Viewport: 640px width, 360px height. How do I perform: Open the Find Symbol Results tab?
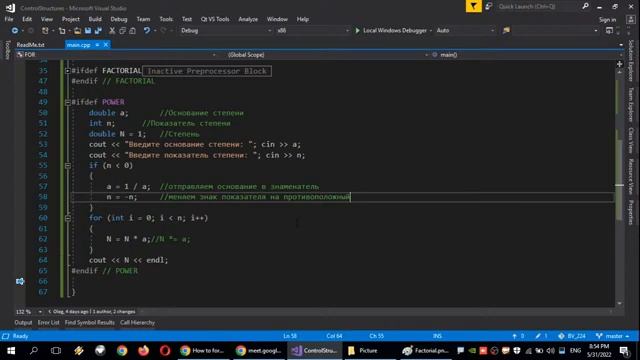(x=89, y=323)
